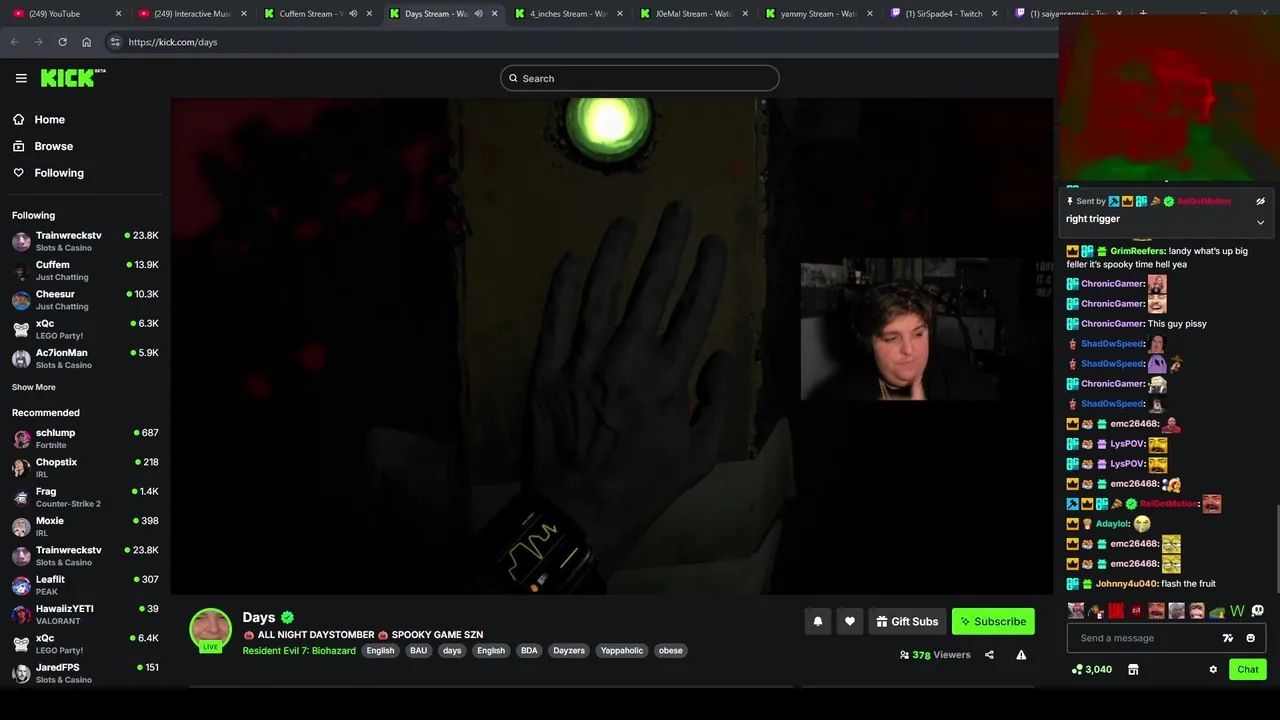1280x720 pixels.
Task: Click the BDA tag
Action: tap(529, 650)
